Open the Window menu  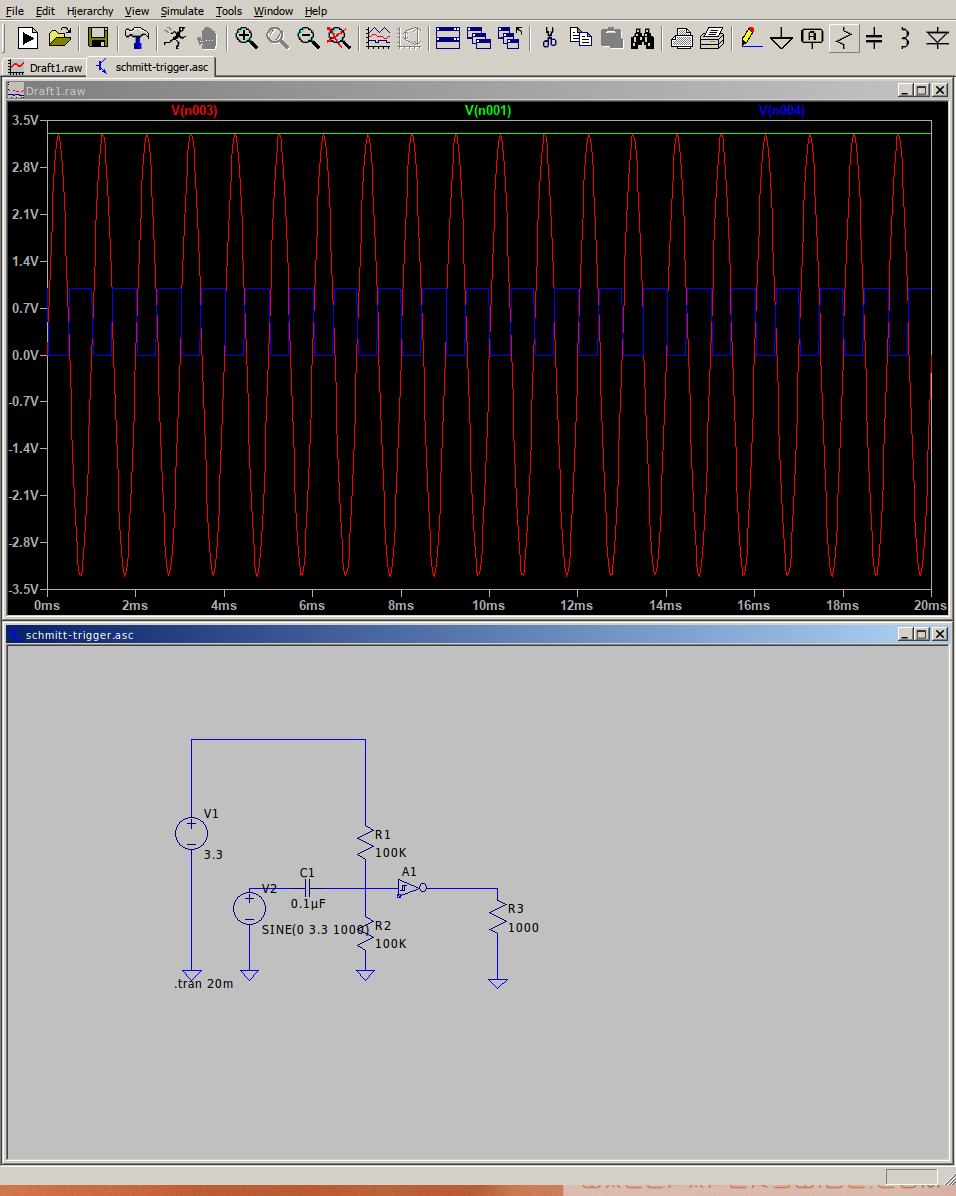click(273, 11)
